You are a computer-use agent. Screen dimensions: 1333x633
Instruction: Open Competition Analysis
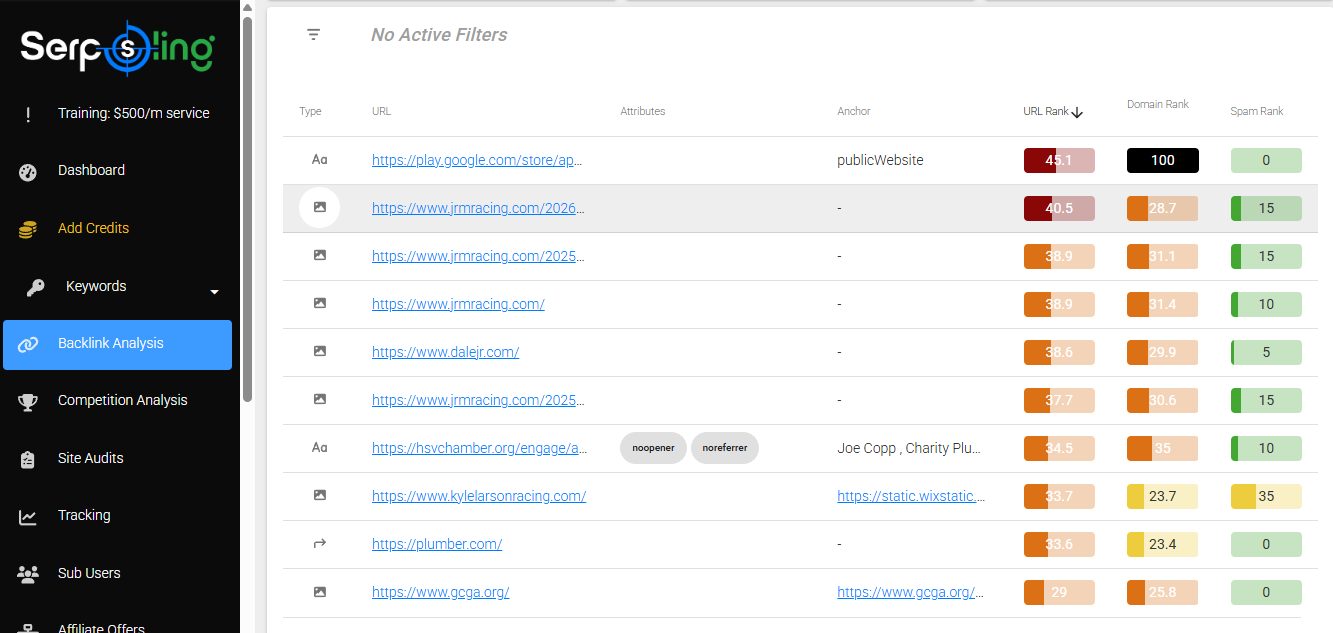click(x=122, y=400)
